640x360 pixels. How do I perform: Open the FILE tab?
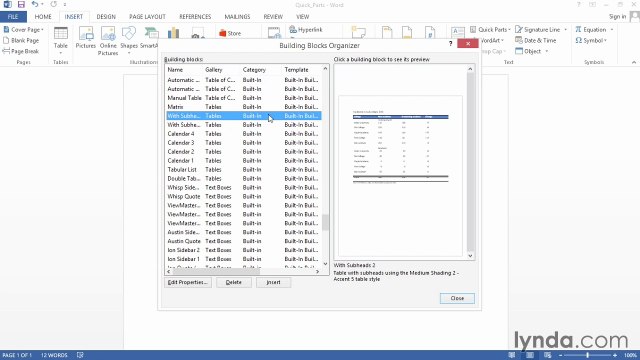pyautogui.click(x=13, y=17)
